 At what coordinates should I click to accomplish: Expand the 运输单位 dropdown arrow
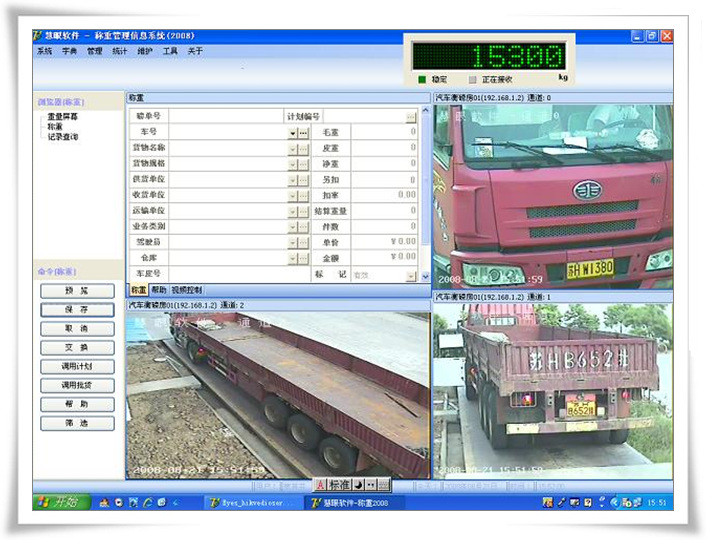(x=293, y=211)
